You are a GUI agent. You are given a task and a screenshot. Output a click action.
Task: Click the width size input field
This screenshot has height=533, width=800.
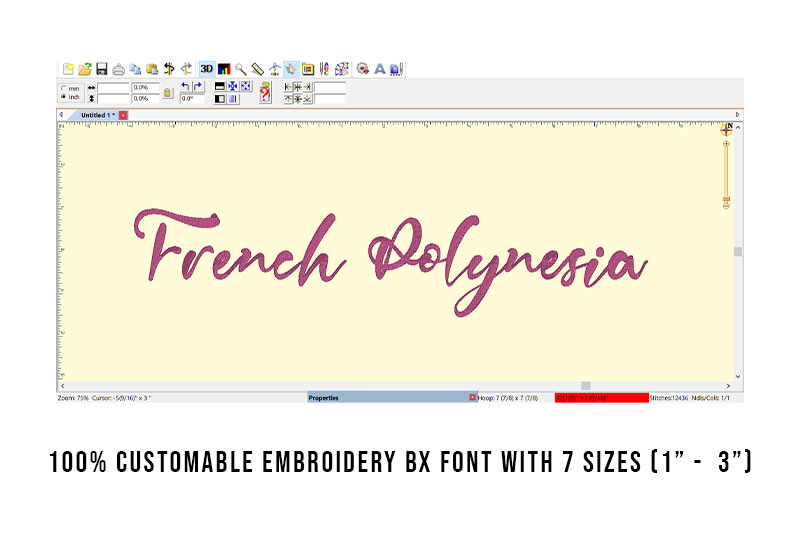click(x=113, y=88)
